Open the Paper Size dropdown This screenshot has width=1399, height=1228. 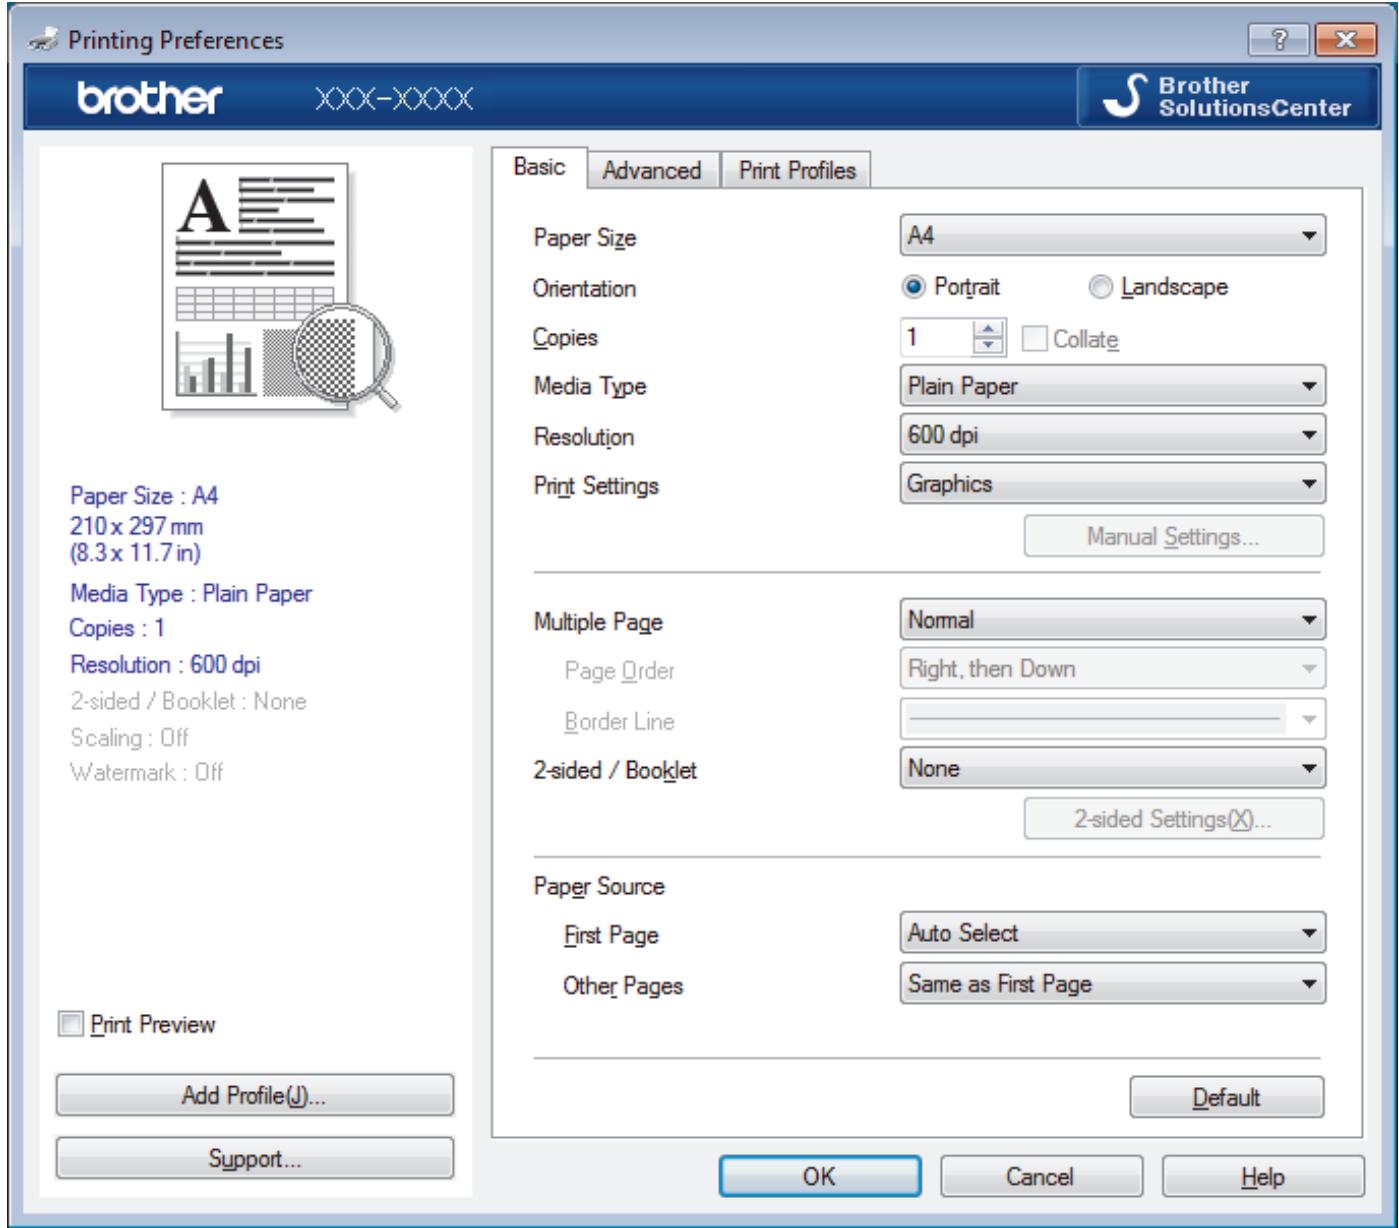pos(1113,237)
